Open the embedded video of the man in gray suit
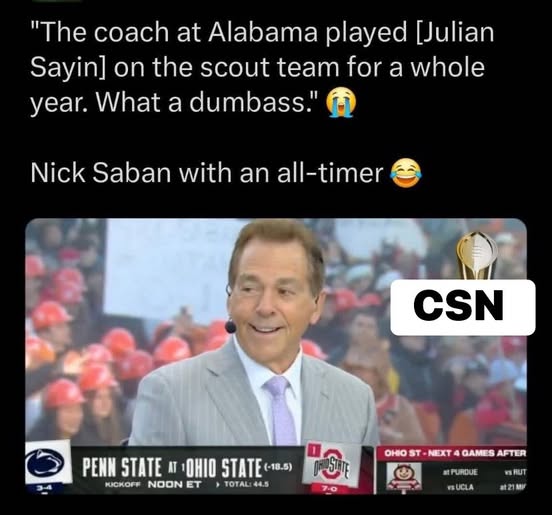The image size is (552, 515). point(276,356)
